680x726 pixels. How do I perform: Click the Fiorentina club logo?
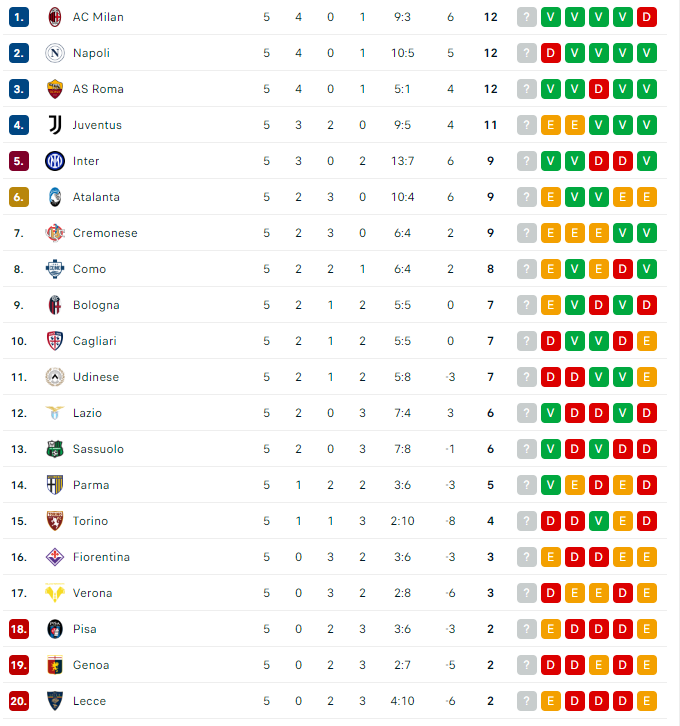[55, 557]
